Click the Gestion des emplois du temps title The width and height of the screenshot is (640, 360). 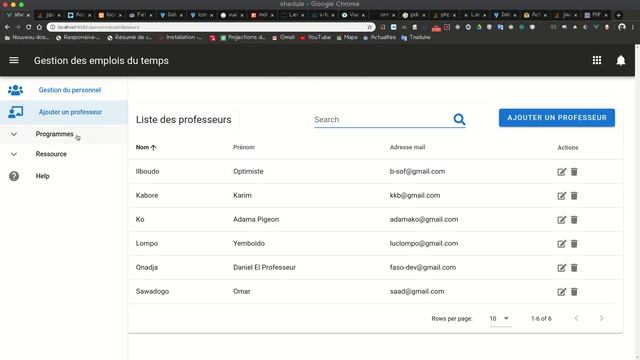click(101, 60)
